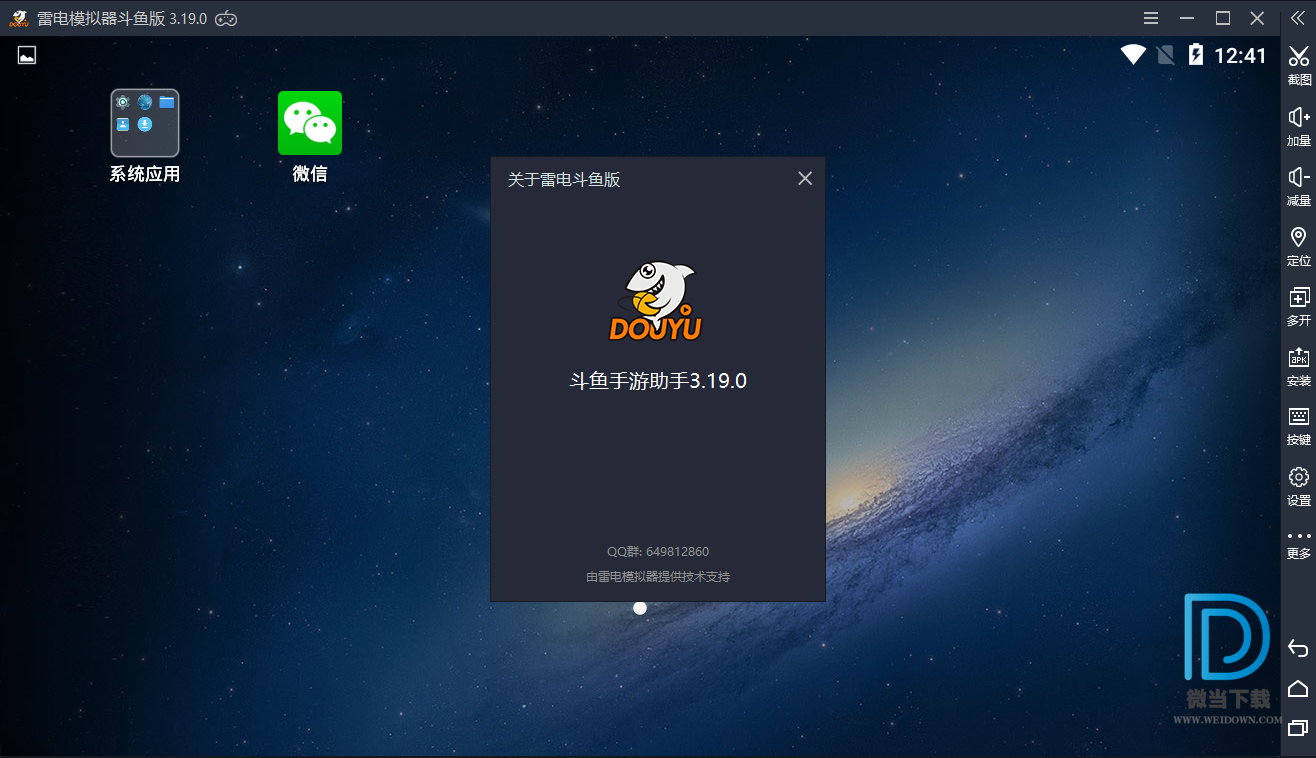Image resolution: width=1316 pixels, height=758 pixels.
Task: Click the Wi-Fi status icon
Action: click(x=1133, y=55)
